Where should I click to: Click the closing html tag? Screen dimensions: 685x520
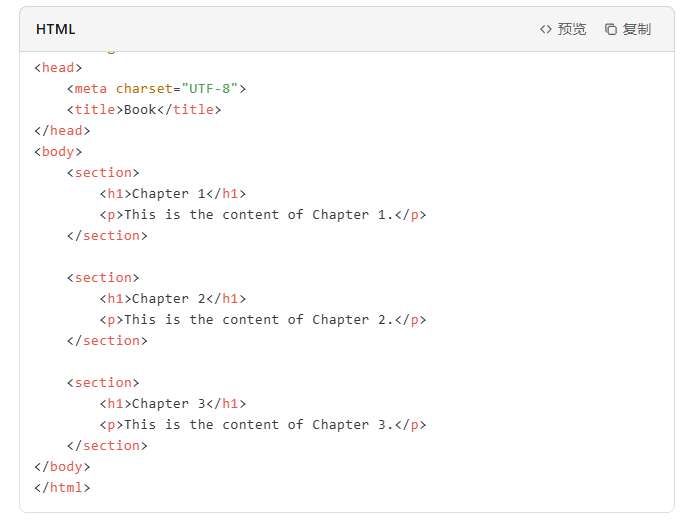coord(62,487)
